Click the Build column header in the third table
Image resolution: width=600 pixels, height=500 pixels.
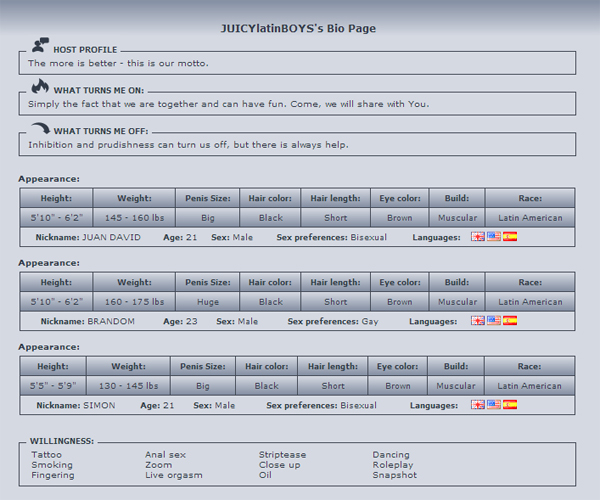pyautogui.click(x=456, y=366)
